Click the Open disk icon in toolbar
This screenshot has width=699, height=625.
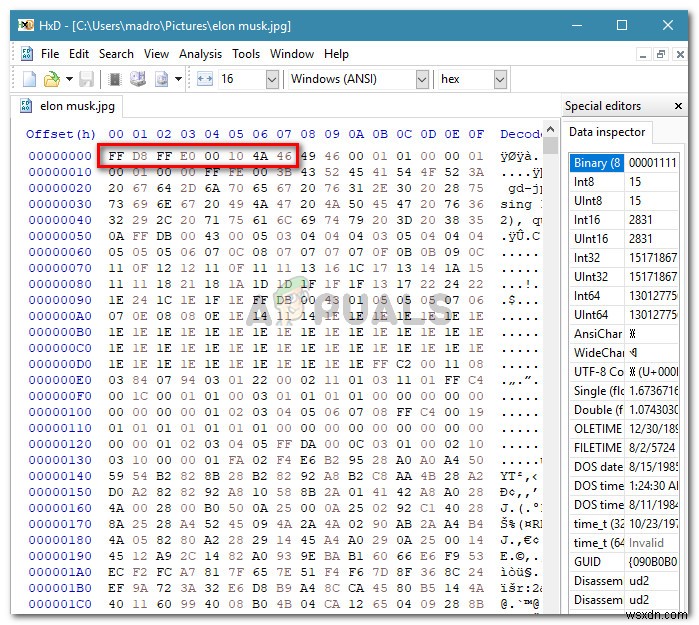tap(138, 79)
